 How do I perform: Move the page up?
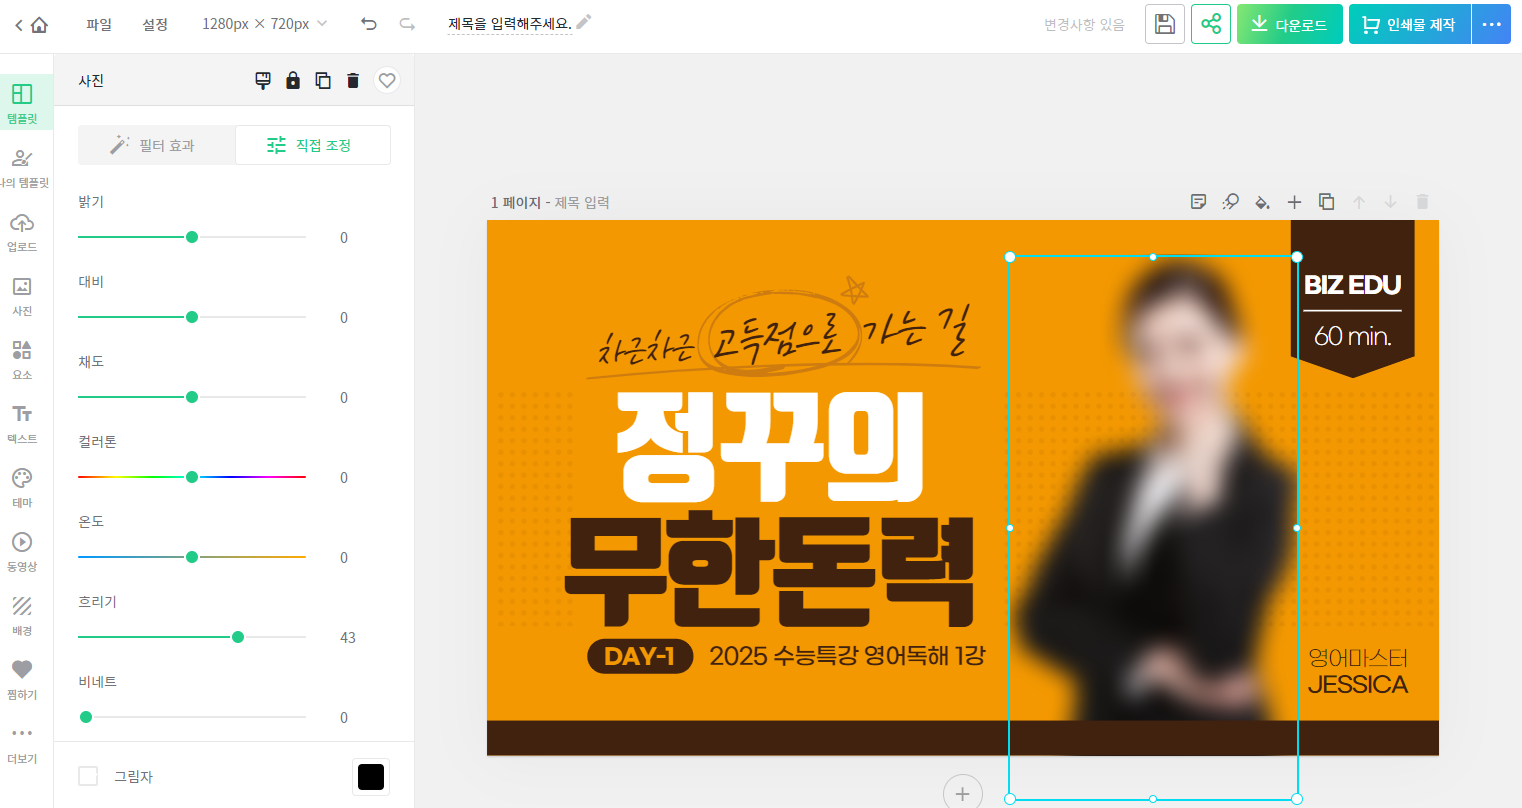(x=1359, y=202)
